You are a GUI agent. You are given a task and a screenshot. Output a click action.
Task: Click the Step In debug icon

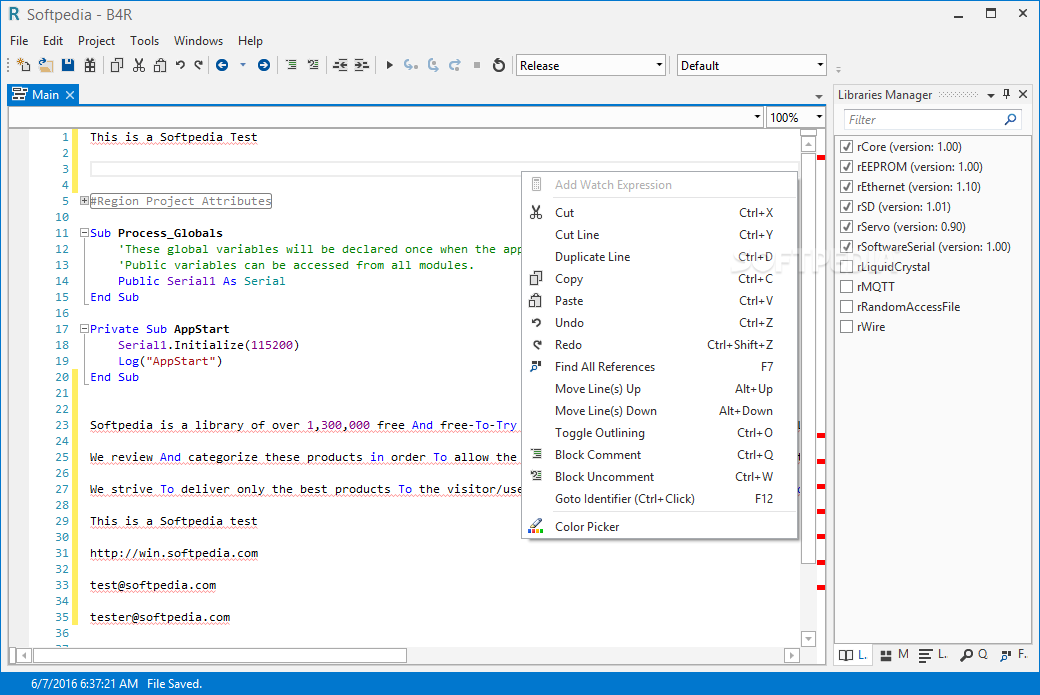[x=411, y=65]
